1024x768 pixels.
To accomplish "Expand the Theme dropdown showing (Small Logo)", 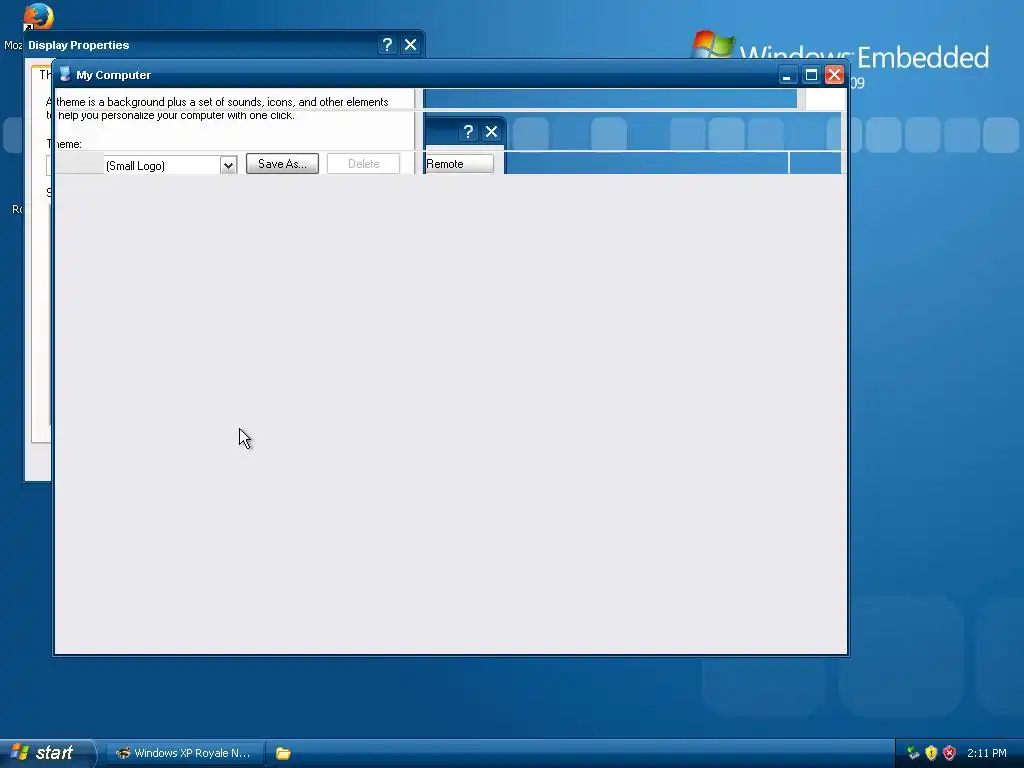I will [x=228, y=165].
